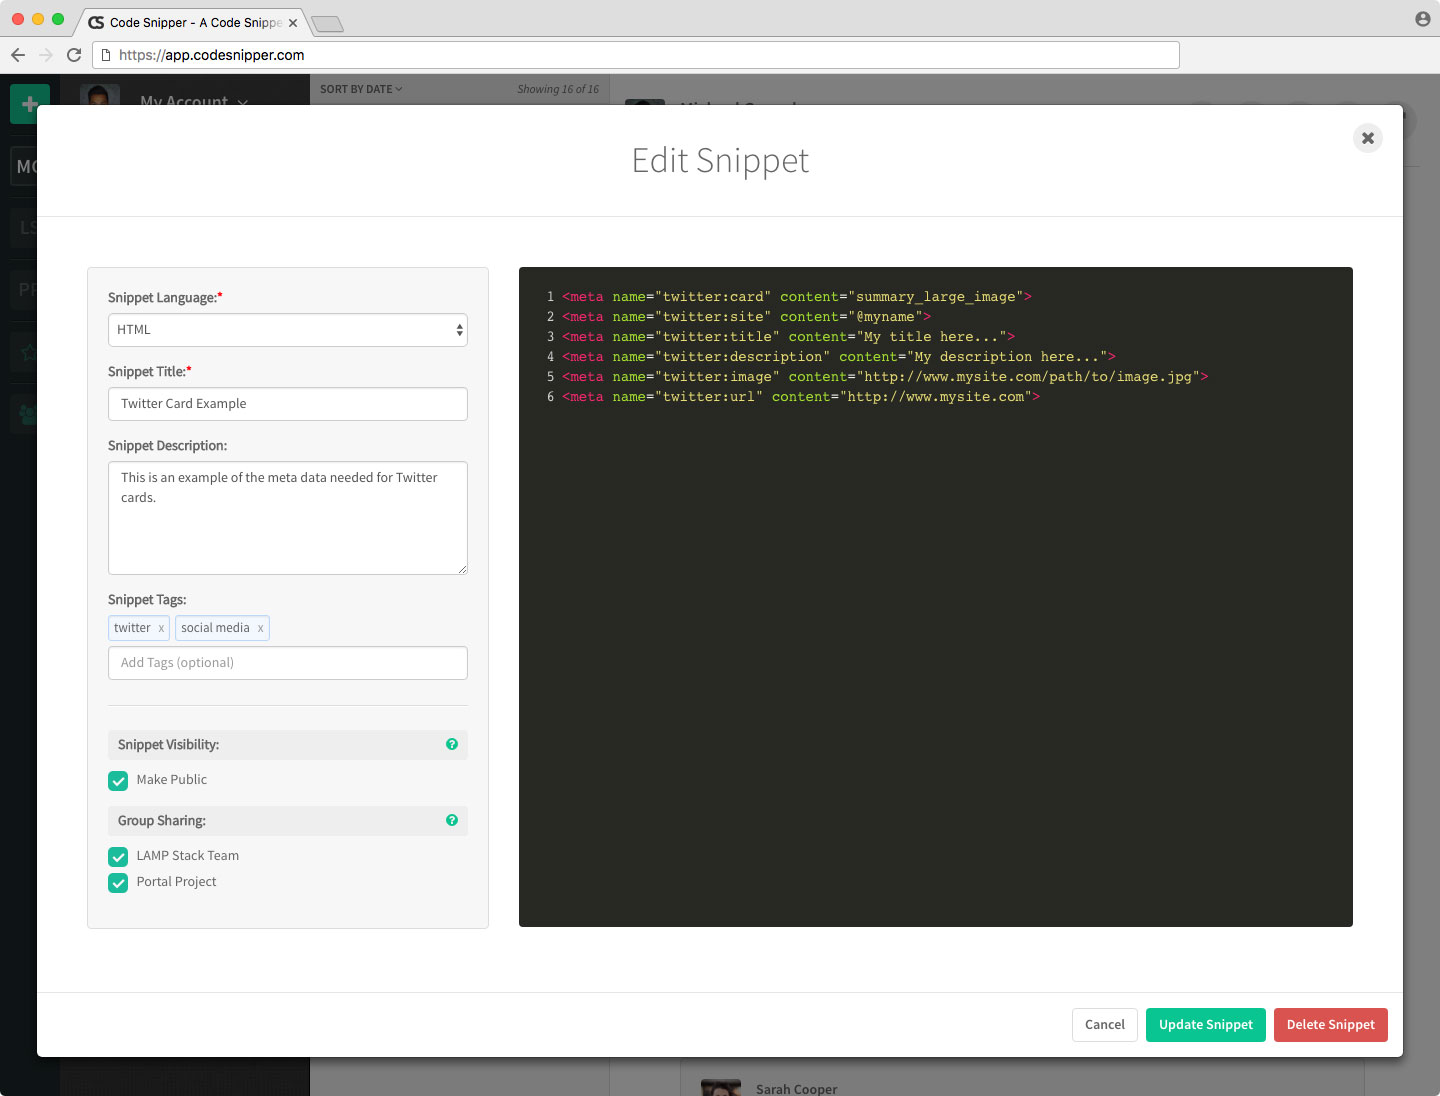Remove the social media tag

pyautogui.click(x=260, y=628)
